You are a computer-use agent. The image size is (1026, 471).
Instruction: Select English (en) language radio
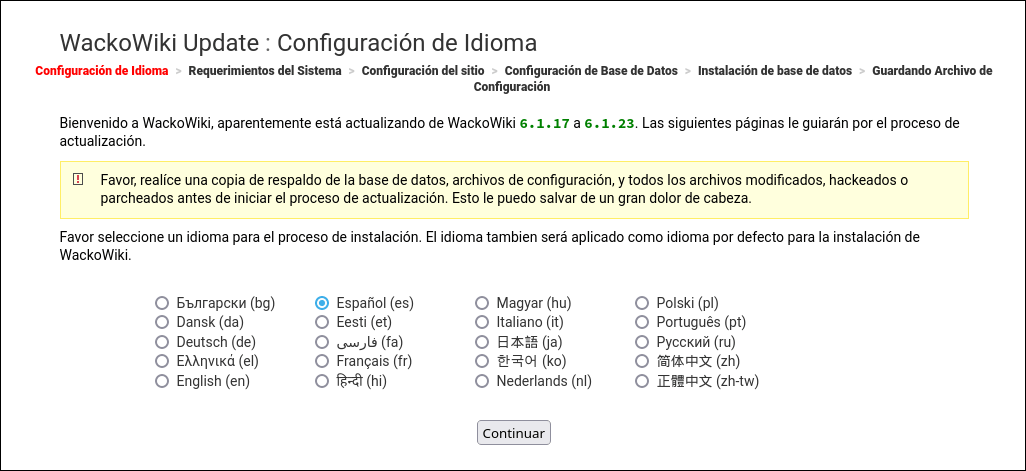tap(162, 381)
